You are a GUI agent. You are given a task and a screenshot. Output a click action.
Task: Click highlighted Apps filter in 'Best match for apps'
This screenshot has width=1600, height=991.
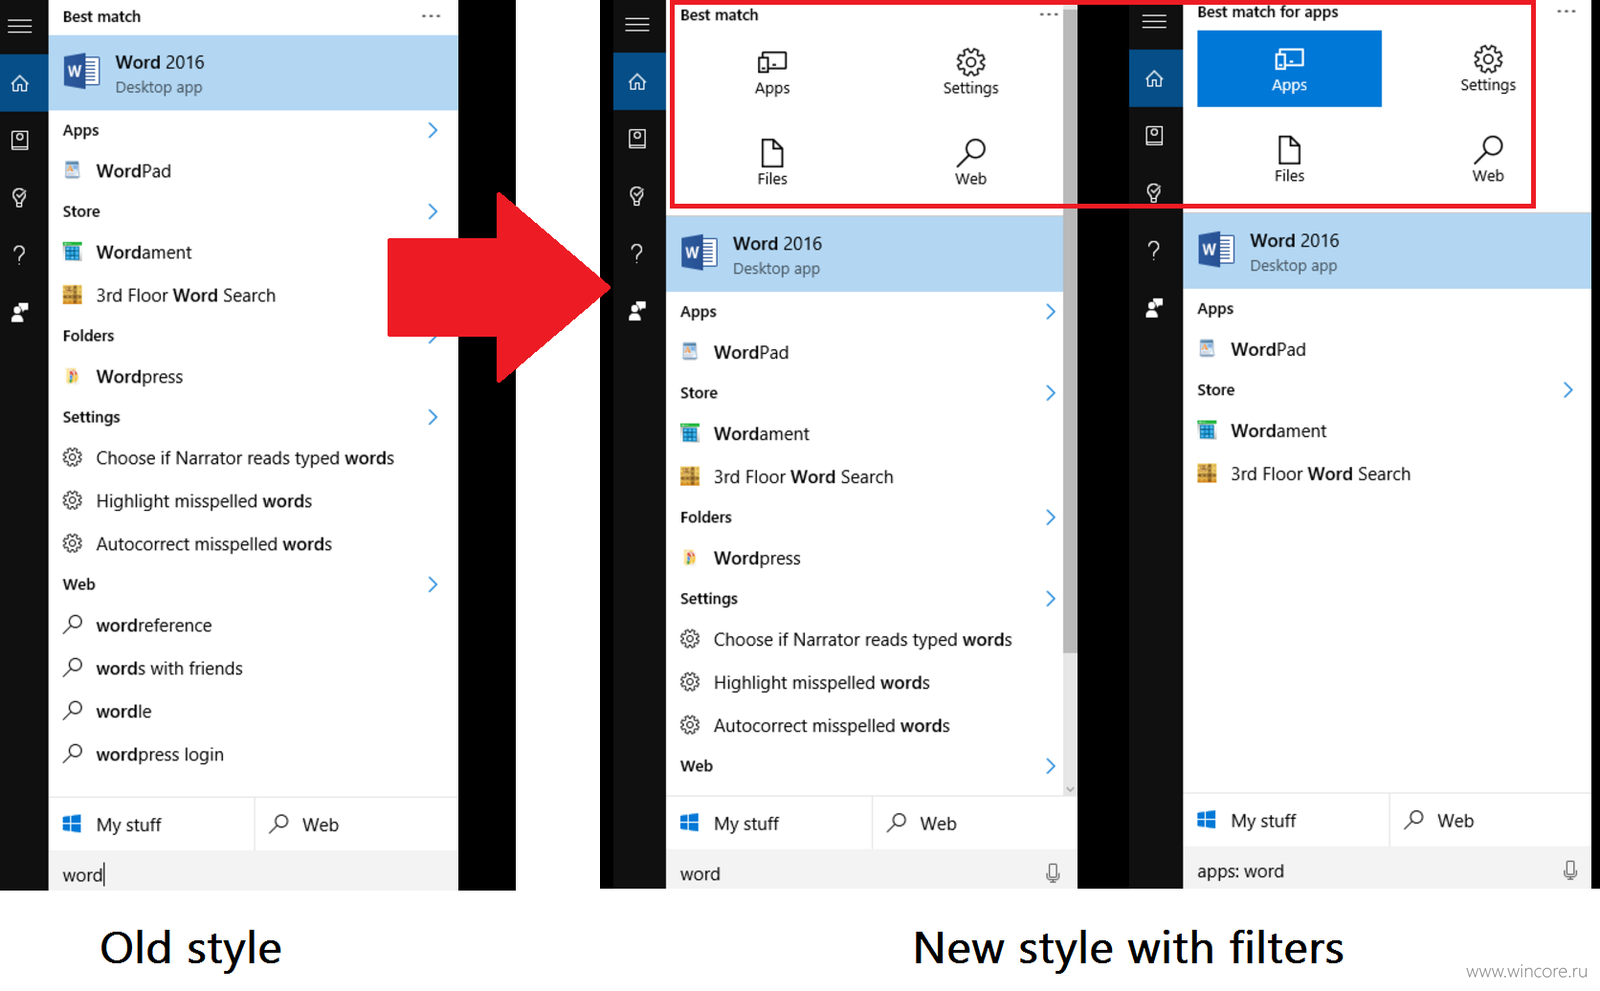coord(1289,69)
